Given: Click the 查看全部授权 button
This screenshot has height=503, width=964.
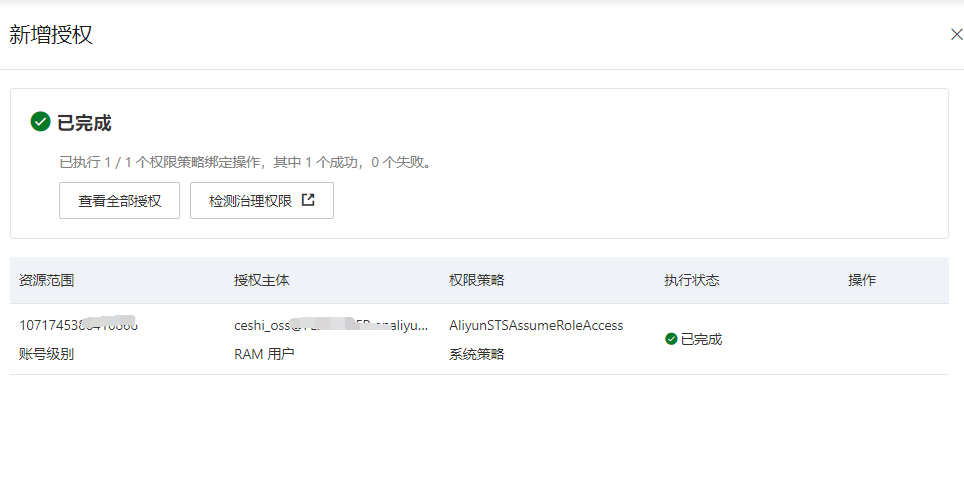Looking at the screenshot, I should pos(119,200).
